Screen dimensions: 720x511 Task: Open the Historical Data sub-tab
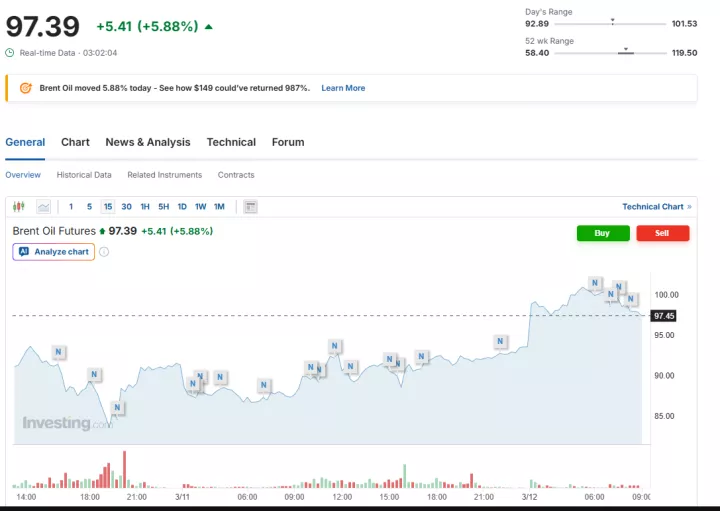click(84, 175)
